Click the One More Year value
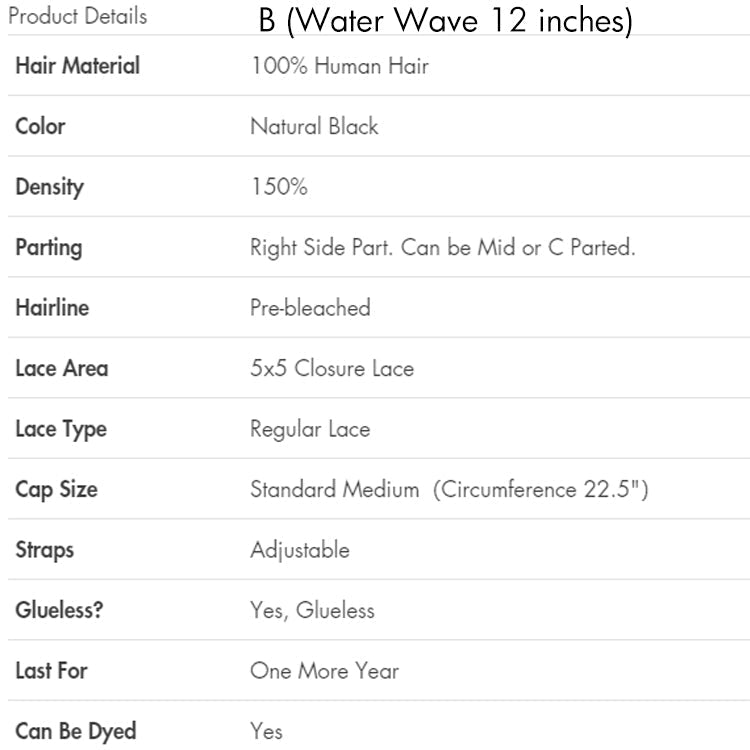This screenshot has height=750, width=750. (x=325, y=671)
